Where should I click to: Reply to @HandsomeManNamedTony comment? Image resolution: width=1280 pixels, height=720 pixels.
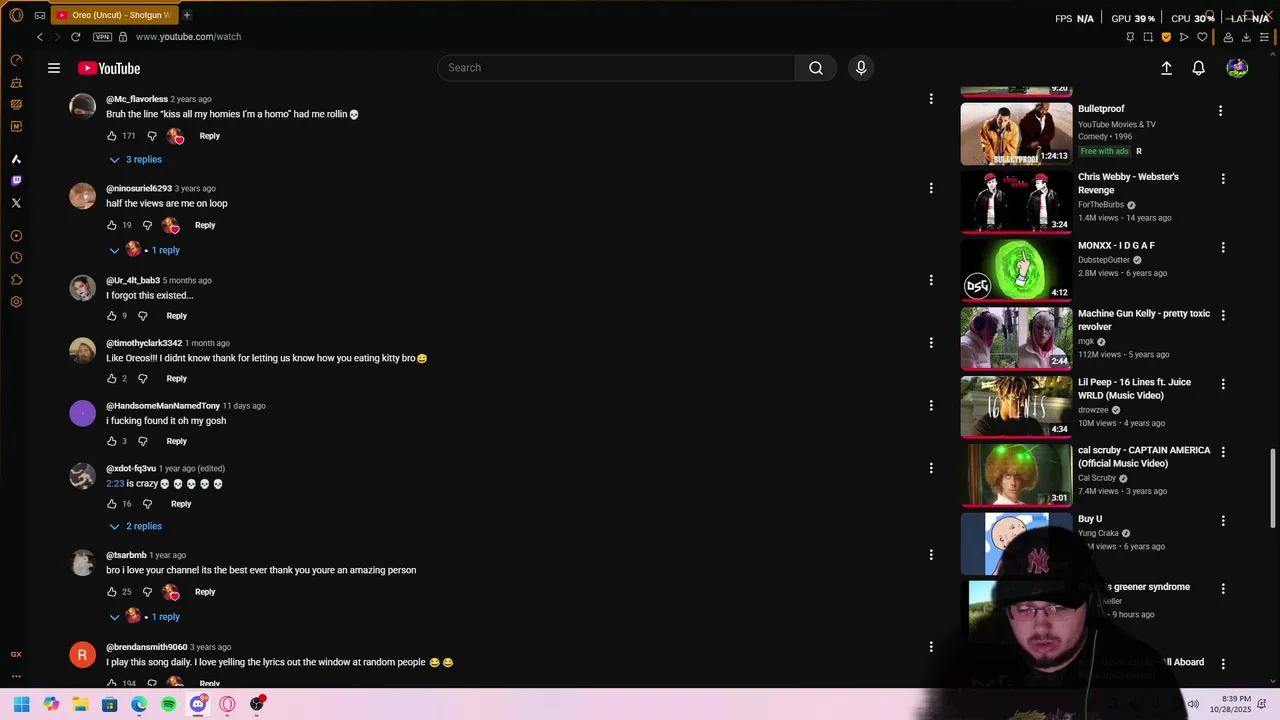[x=176, y=441]
